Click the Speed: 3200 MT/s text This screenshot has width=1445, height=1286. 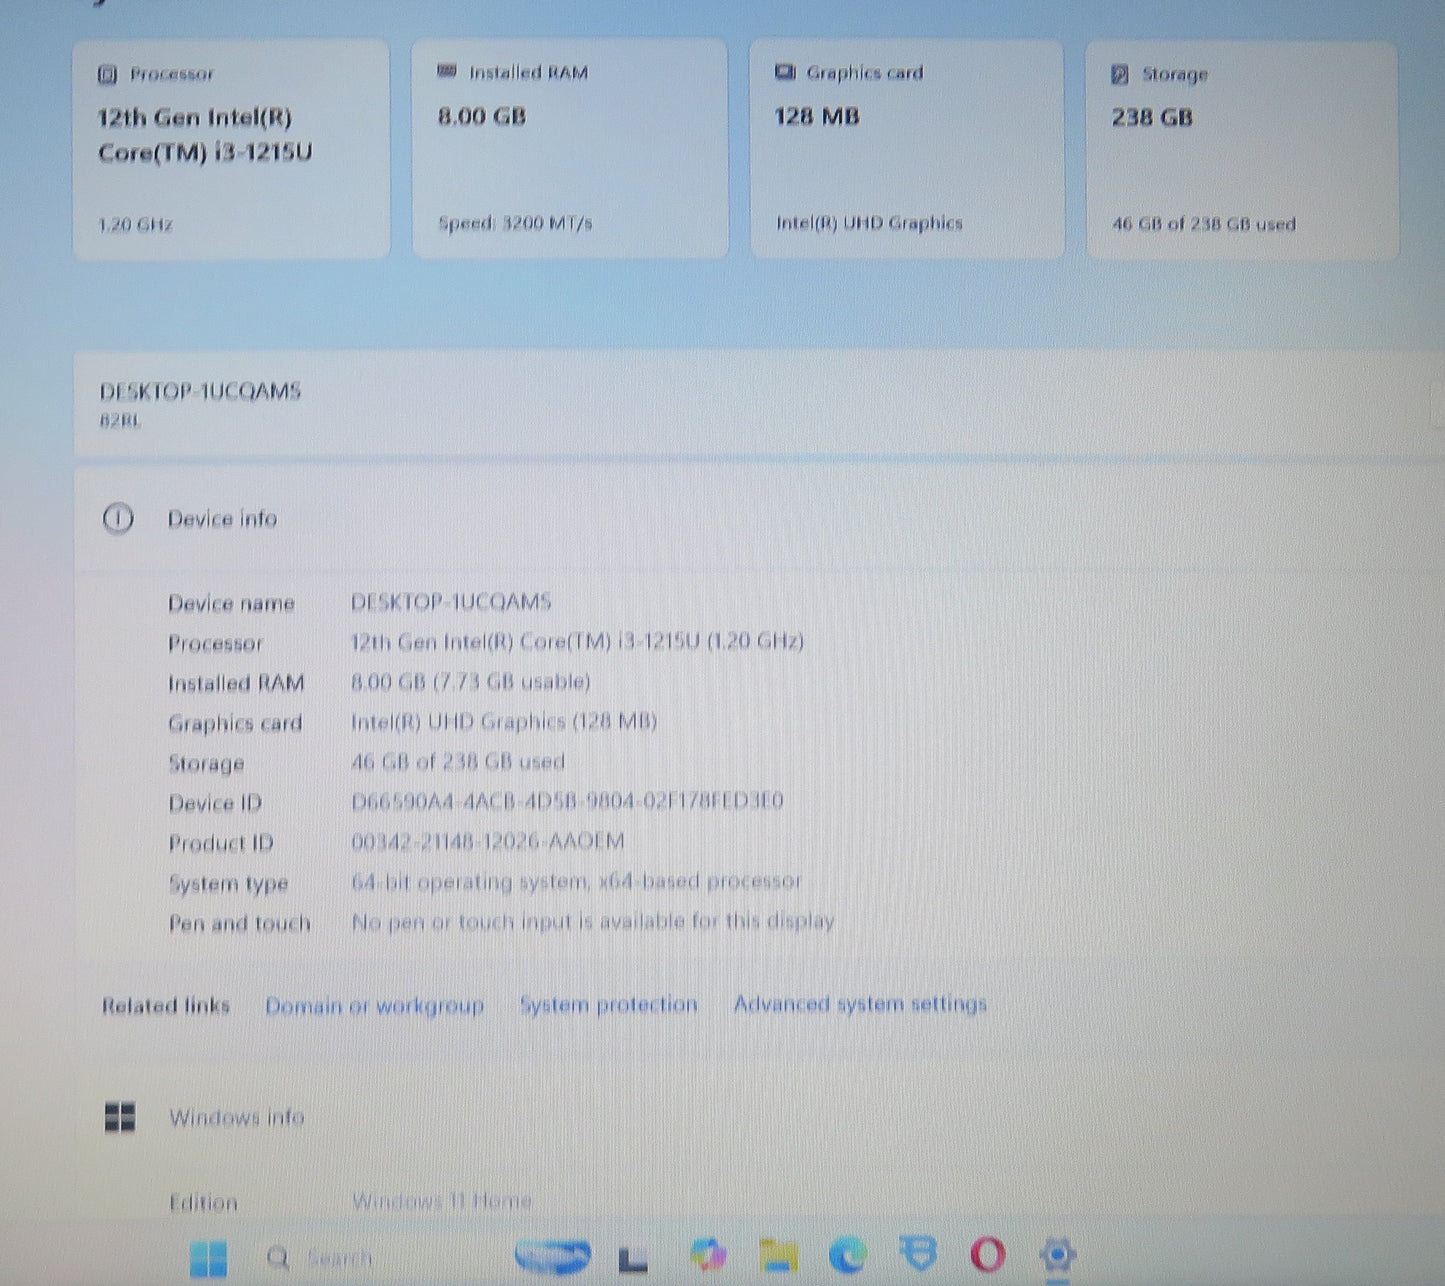tap(515, 223)
